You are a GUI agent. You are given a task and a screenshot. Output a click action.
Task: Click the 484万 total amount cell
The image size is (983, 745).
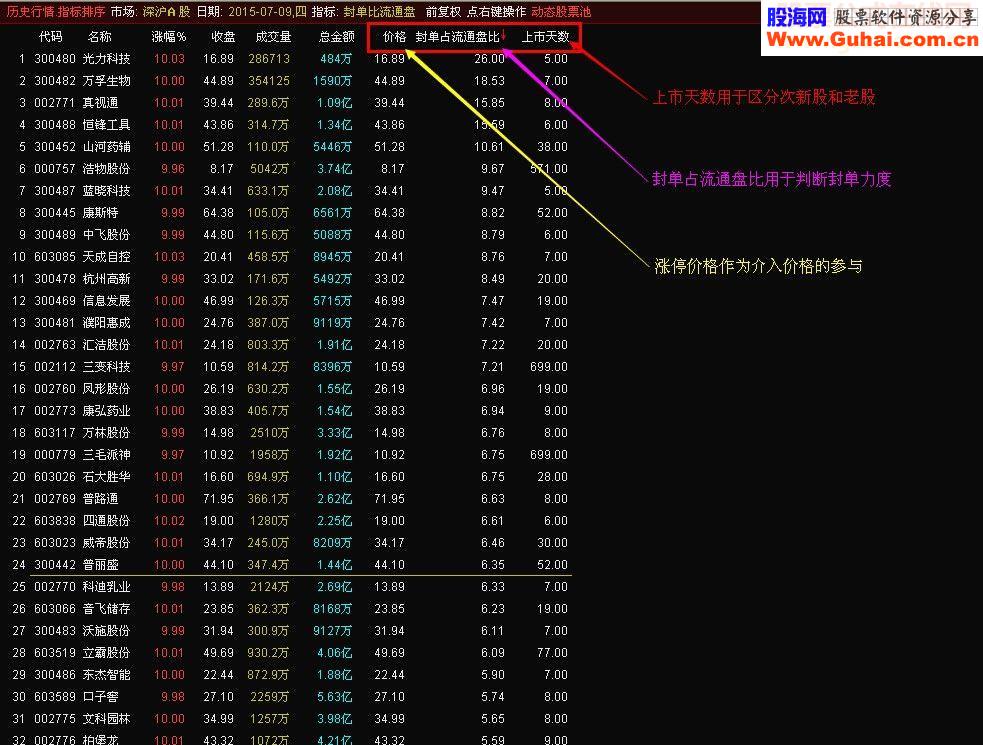coord(336,59)
